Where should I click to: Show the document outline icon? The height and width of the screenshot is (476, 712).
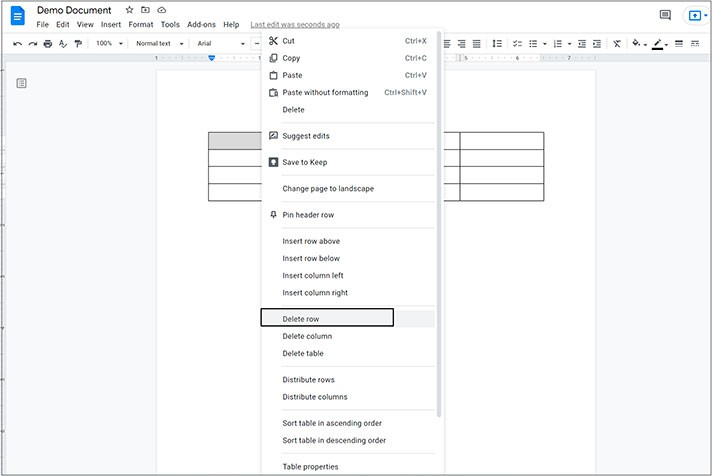pyautogui.click(x=21, y=83)
